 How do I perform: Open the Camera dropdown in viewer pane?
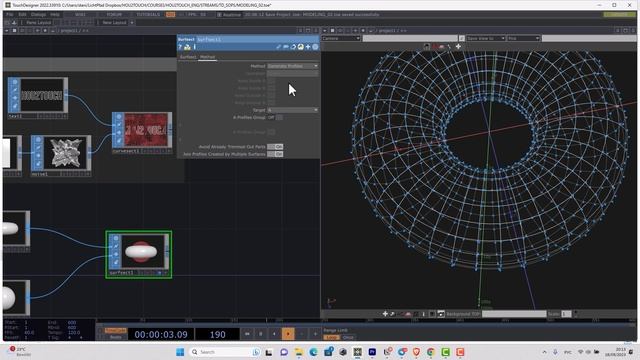click(x=341, y=38)
